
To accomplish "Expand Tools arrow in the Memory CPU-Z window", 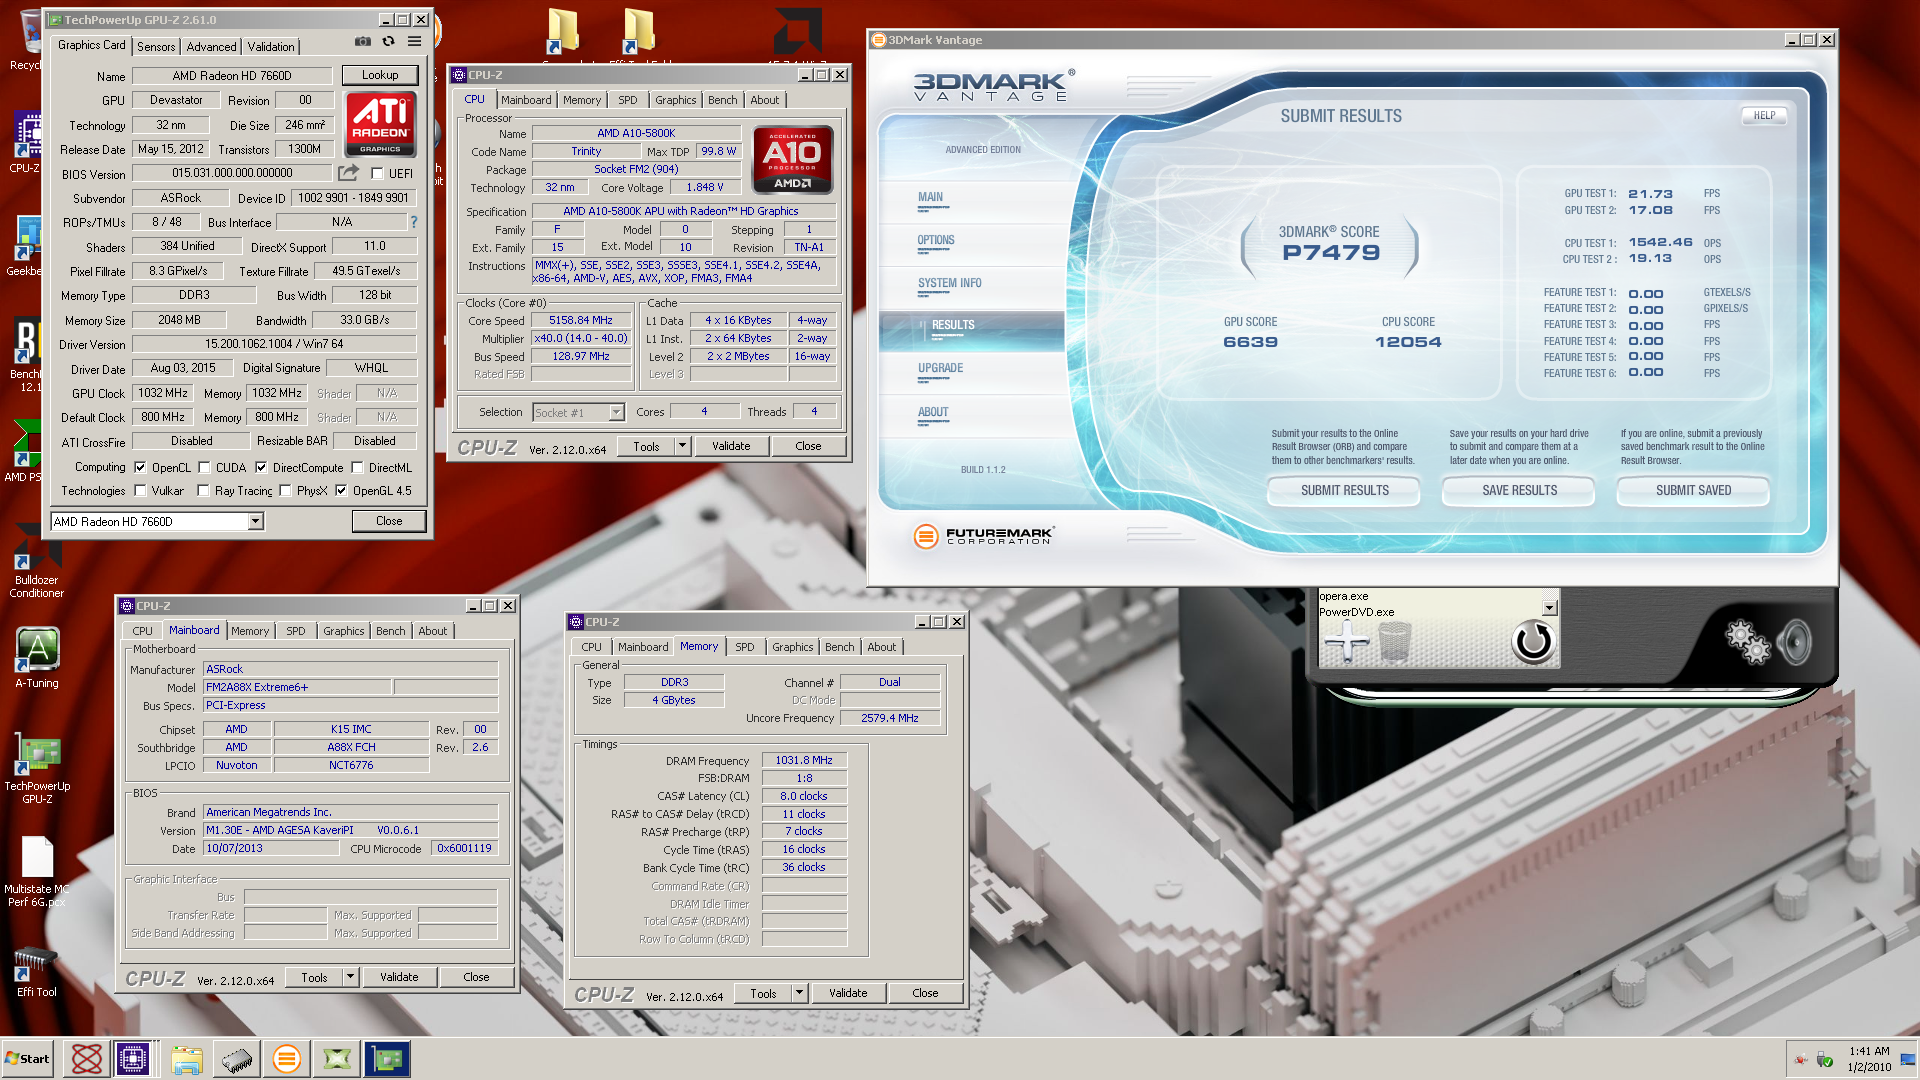I will click(x=799, y=993).
